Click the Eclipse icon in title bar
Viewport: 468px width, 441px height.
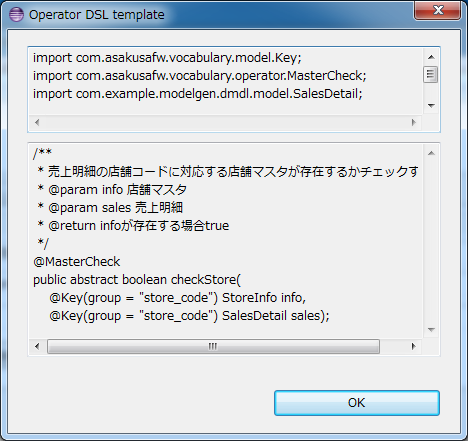click(16, 15)
